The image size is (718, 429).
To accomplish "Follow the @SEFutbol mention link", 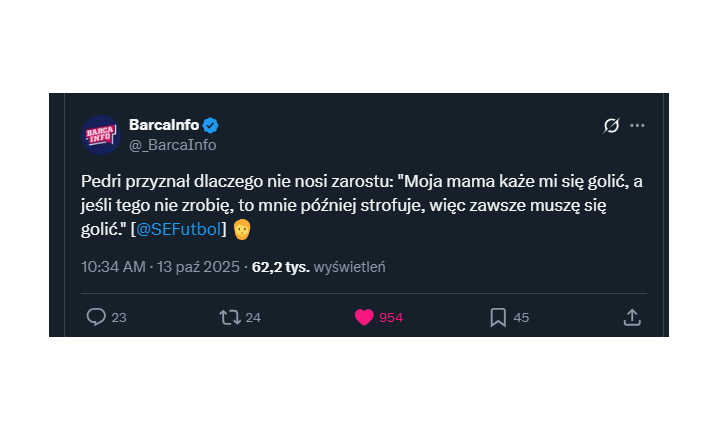I will [177, 230].
